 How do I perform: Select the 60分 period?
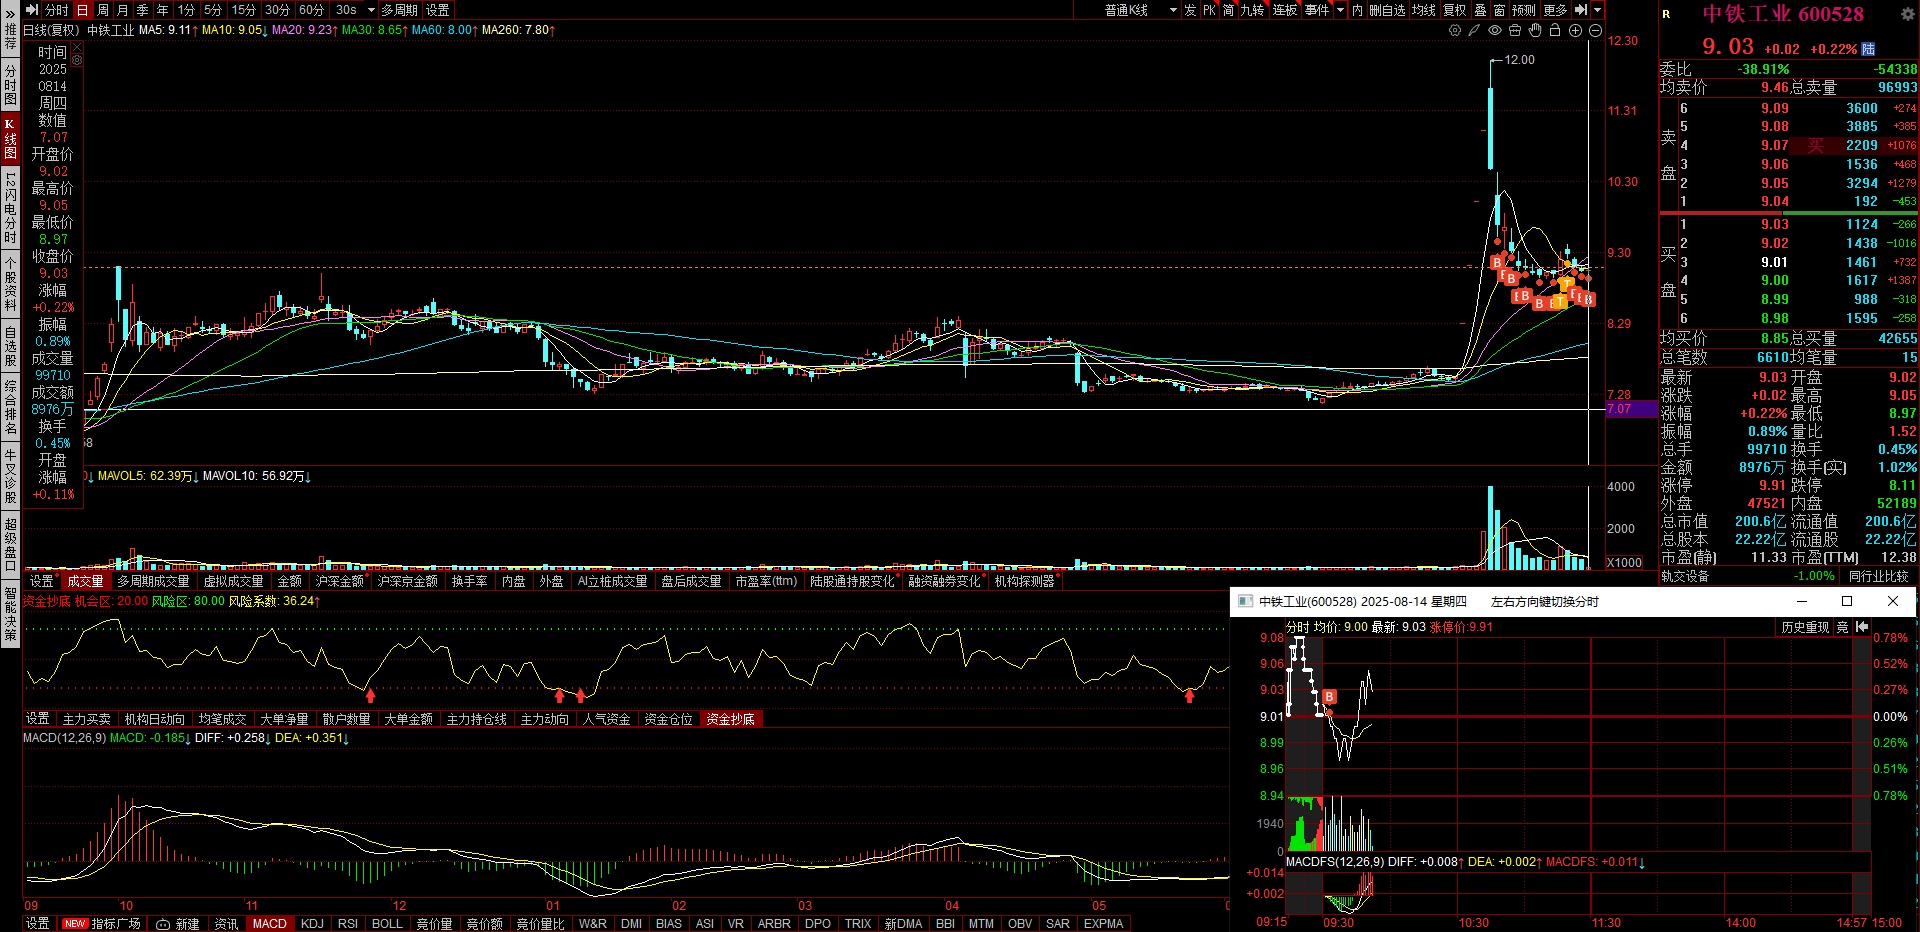311,10
